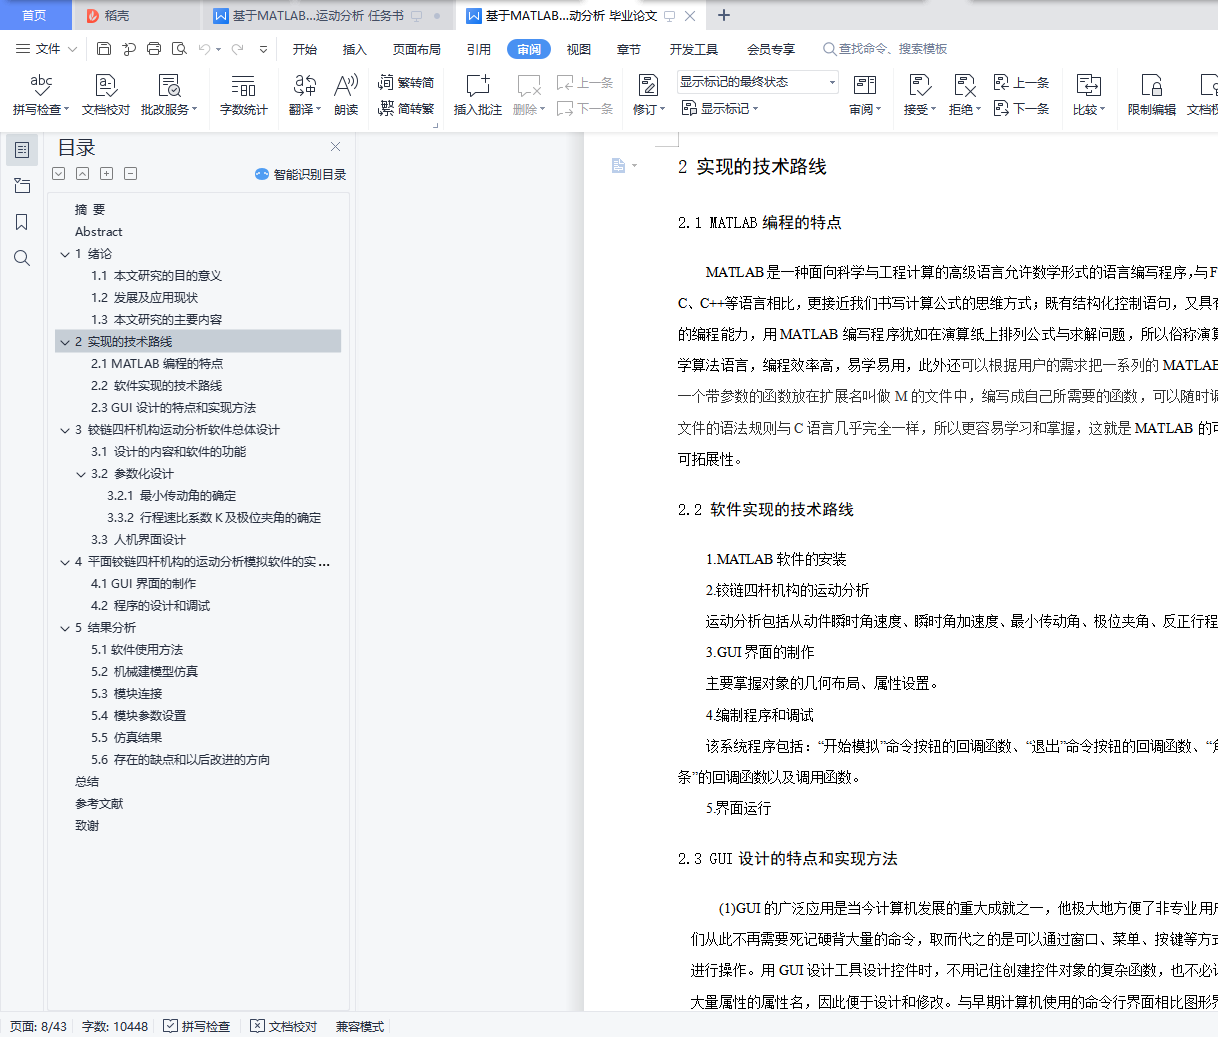Image resolution: width=1218 pixels, height=1037 pixels.
Task: Open the quick access toolbar customize arrow
Action: click(263, 49)
